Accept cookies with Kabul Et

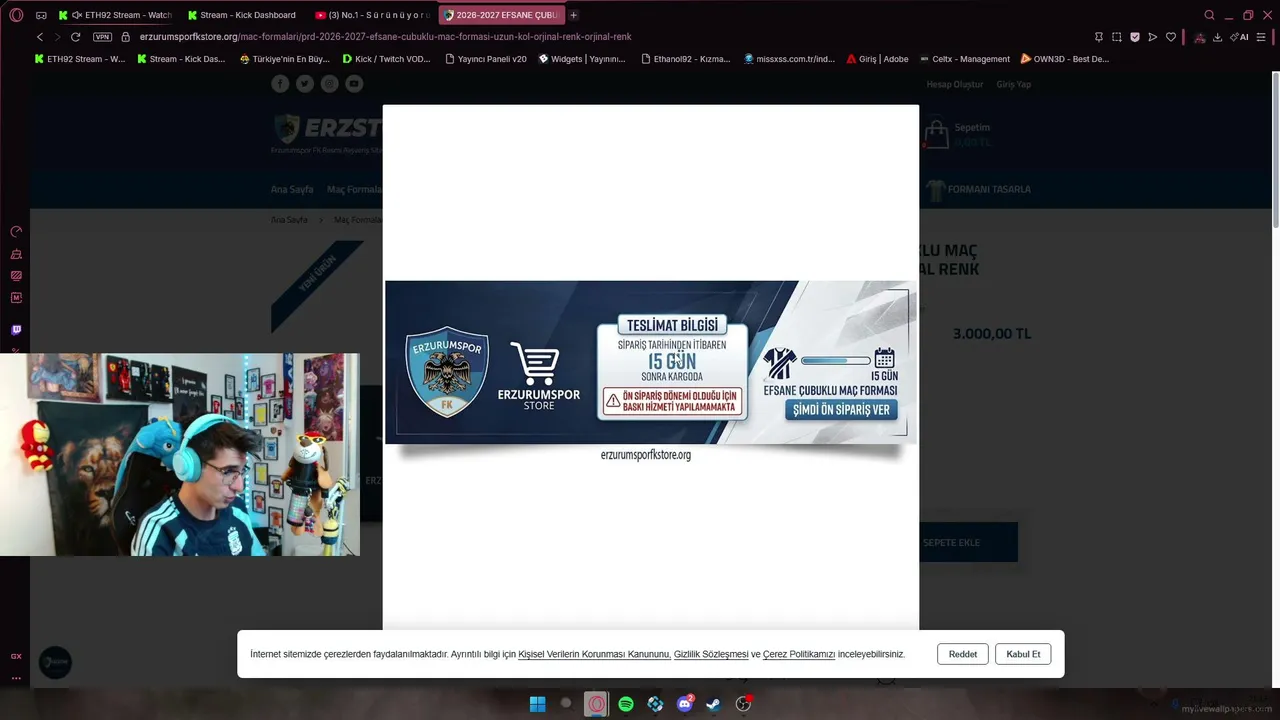[1023, 654]
